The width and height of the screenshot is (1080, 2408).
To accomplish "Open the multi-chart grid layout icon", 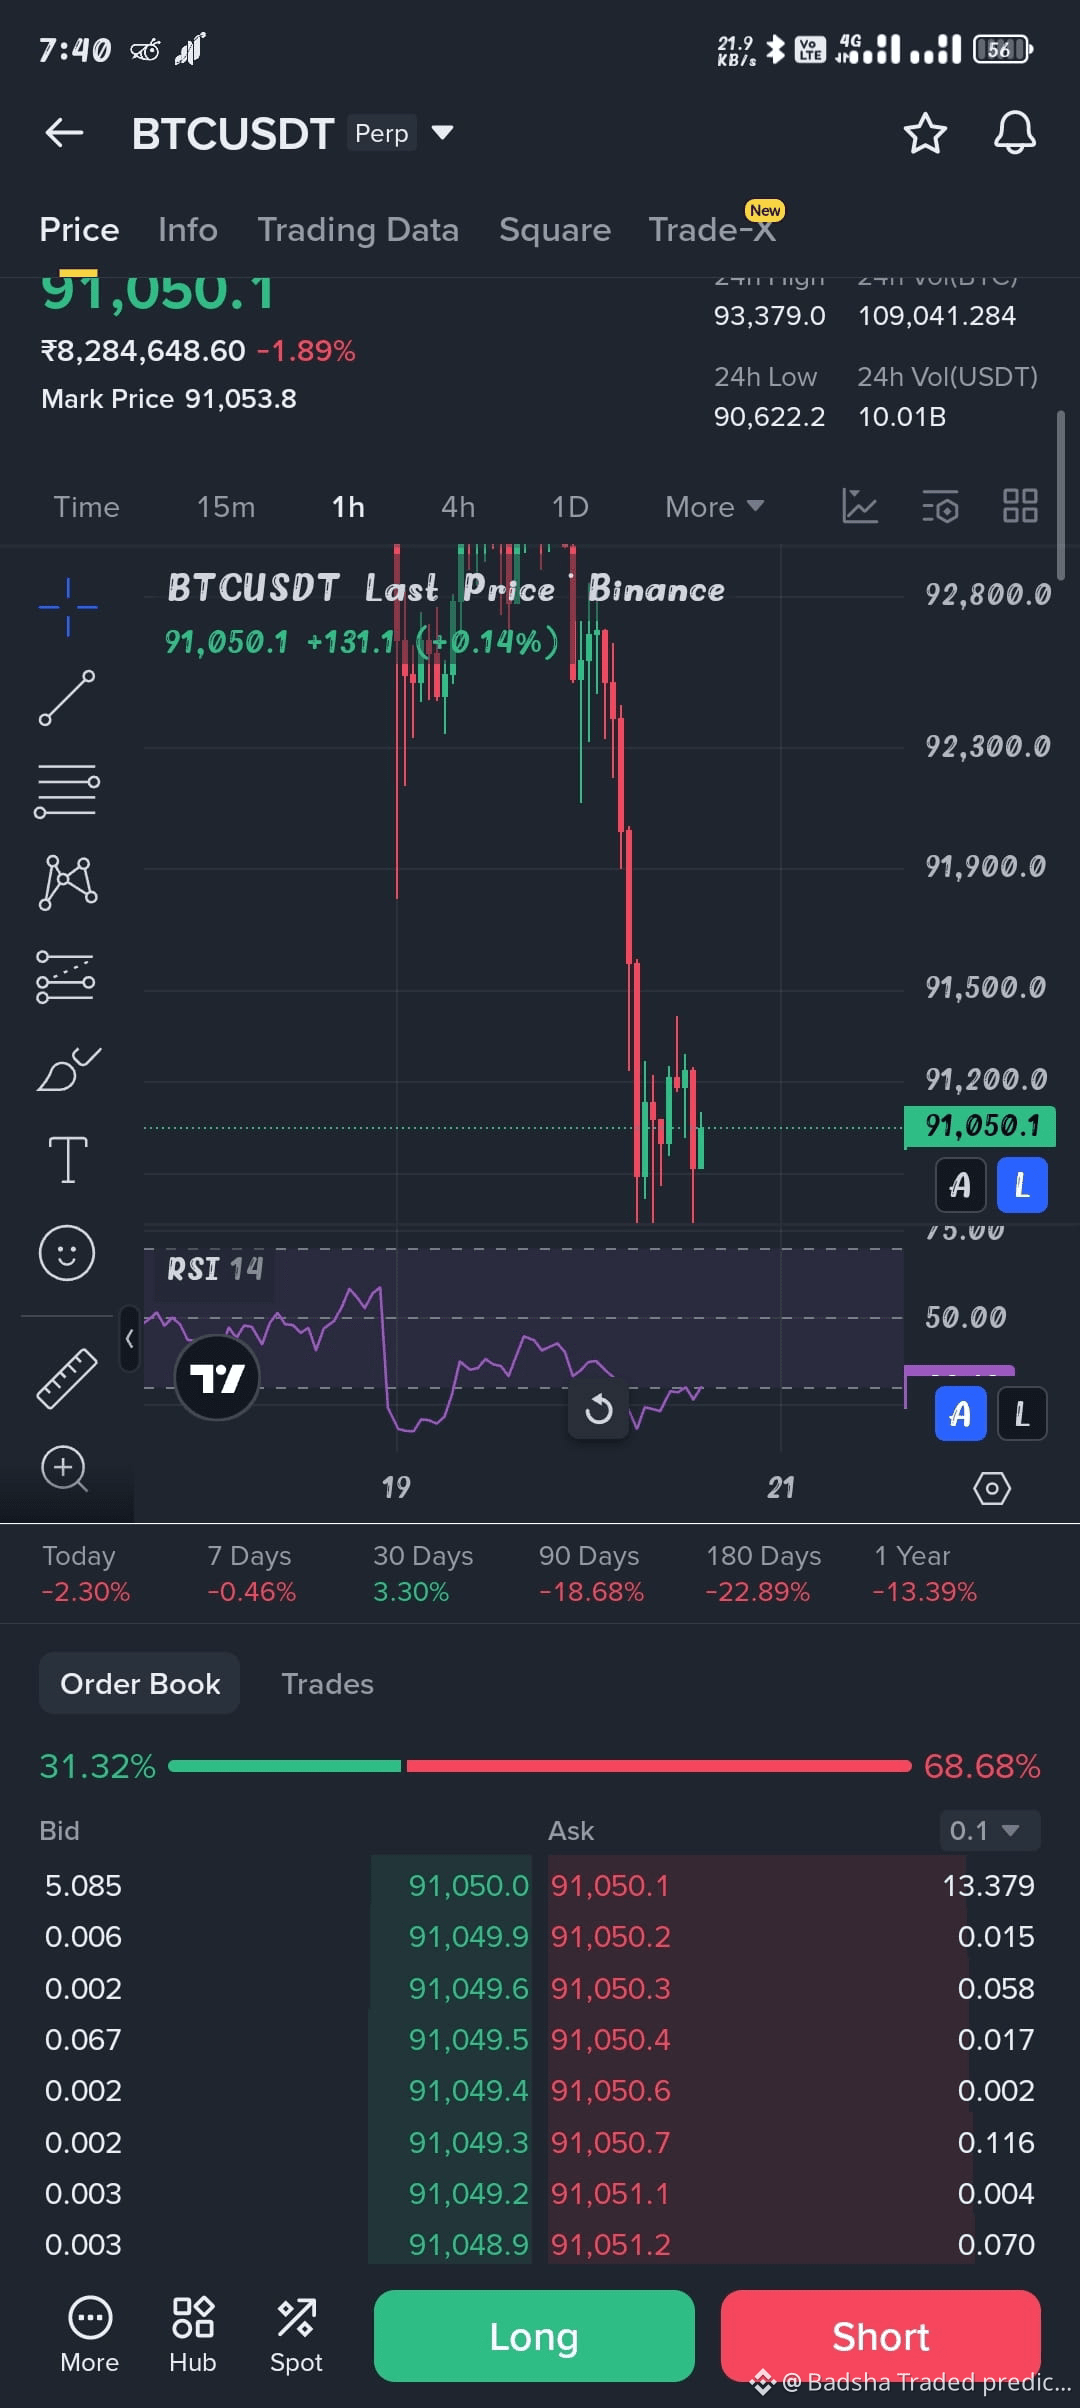I will 1020,506.
